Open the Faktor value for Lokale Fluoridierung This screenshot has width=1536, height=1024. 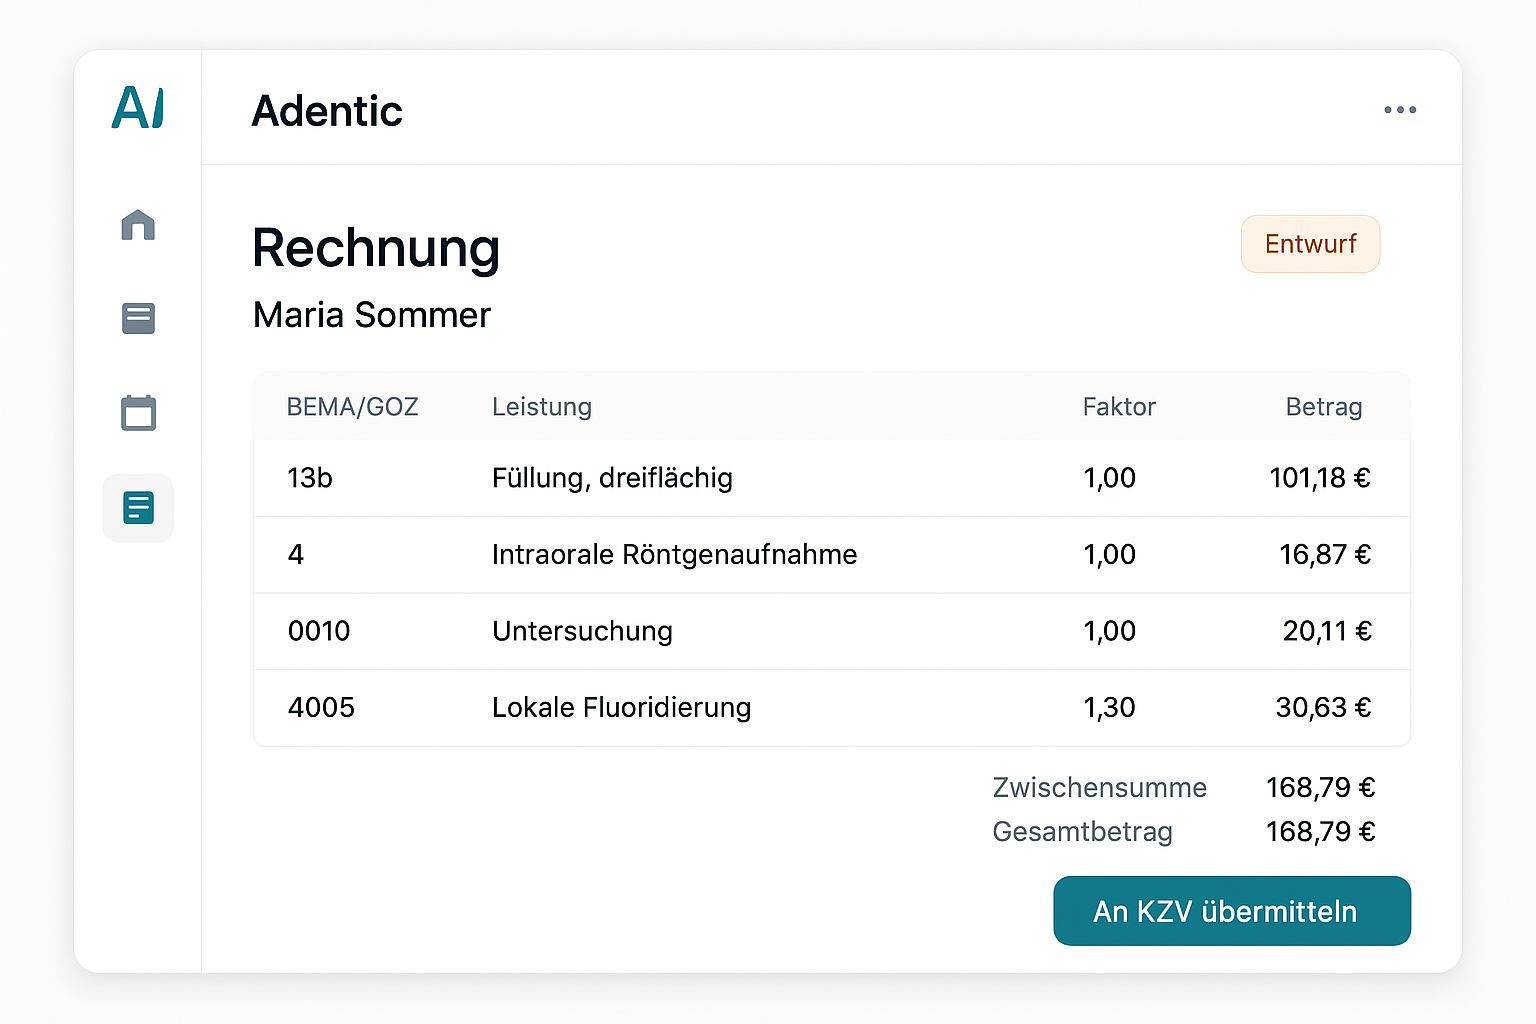click(1109, 707)
